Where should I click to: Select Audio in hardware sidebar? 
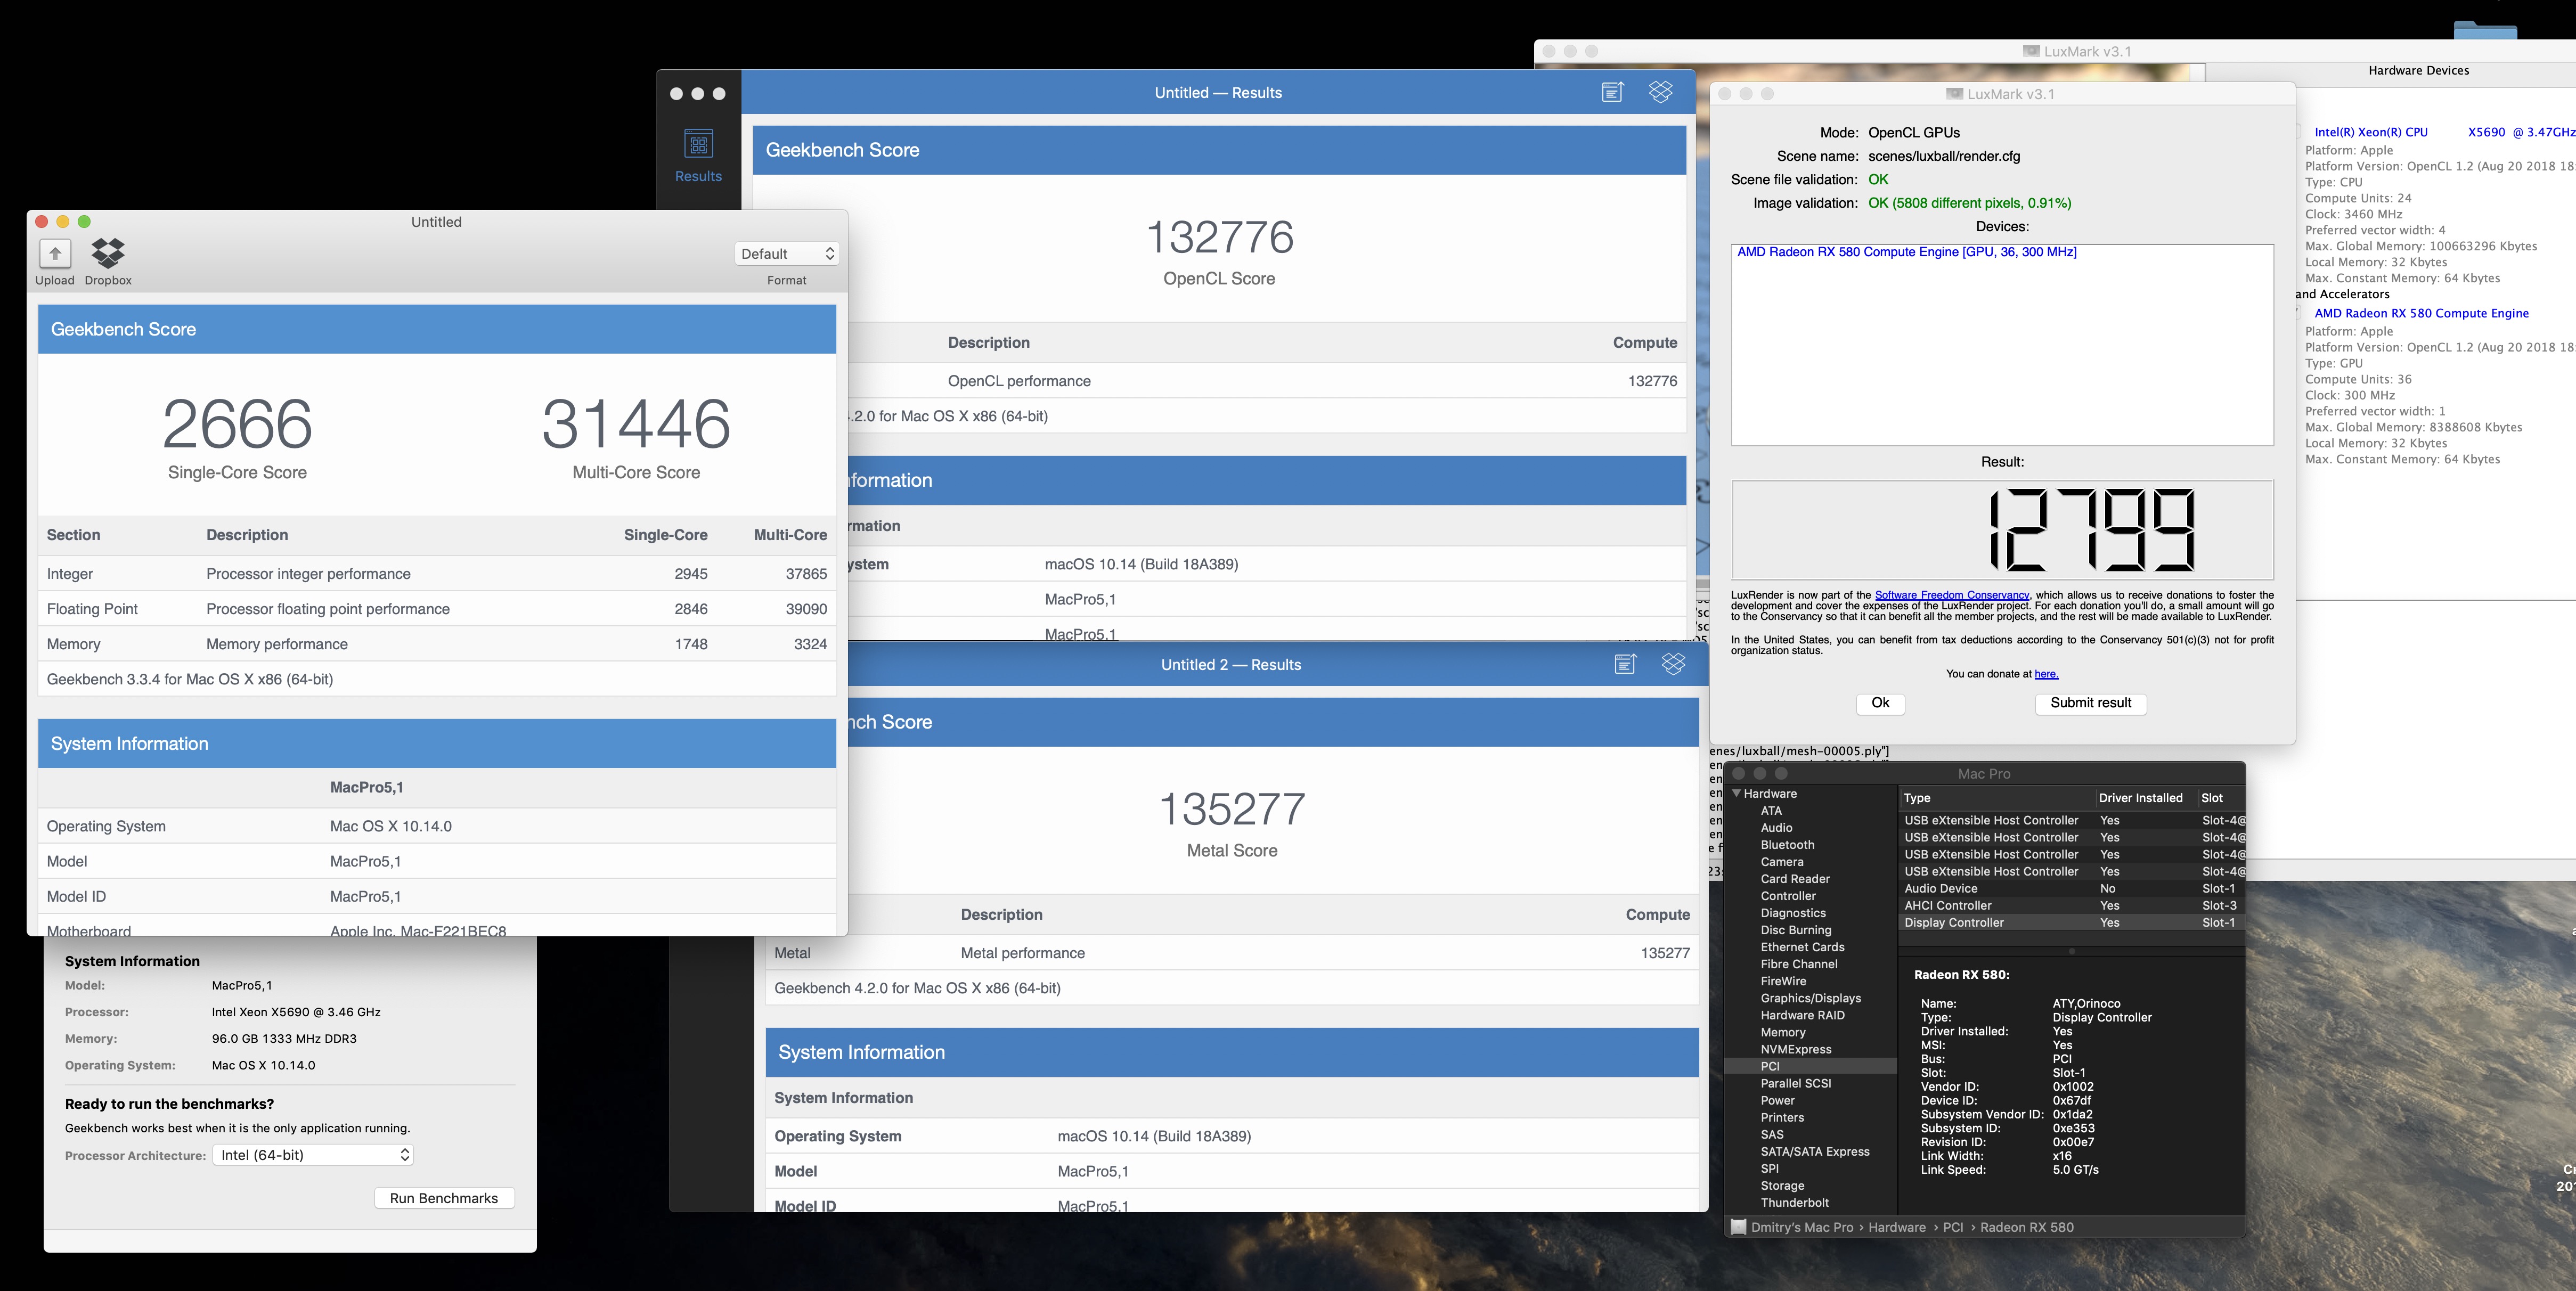(1776, 828)
